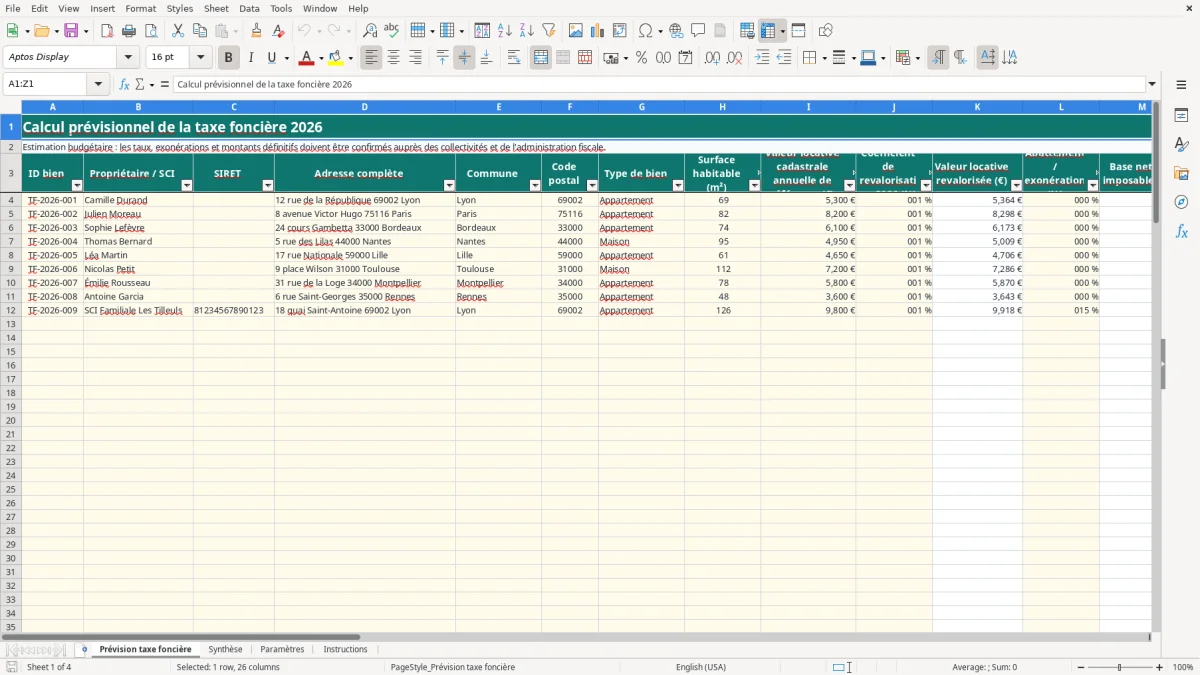
Task: Click the zoom slider handle
Action: pyautogui.click(x=1119, y=667)
